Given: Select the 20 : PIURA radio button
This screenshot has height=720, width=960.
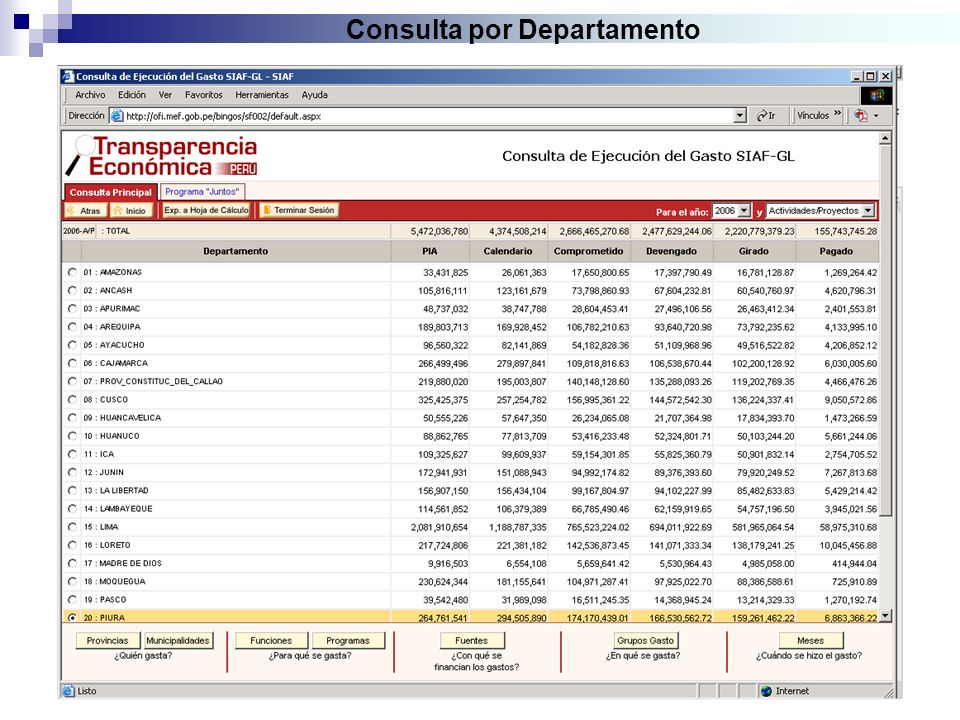Looking at the screenshot, I should [x=72, y=617].
